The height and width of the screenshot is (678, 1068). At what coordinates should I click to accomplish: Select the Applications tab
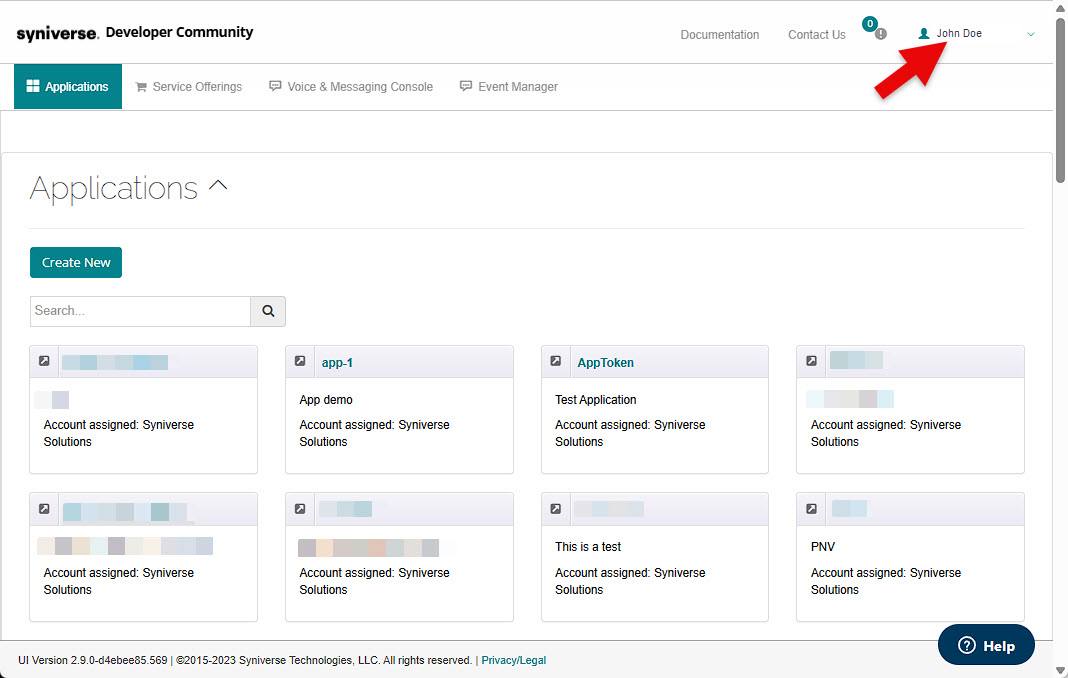pyautogui.click(x=68, y=87)
